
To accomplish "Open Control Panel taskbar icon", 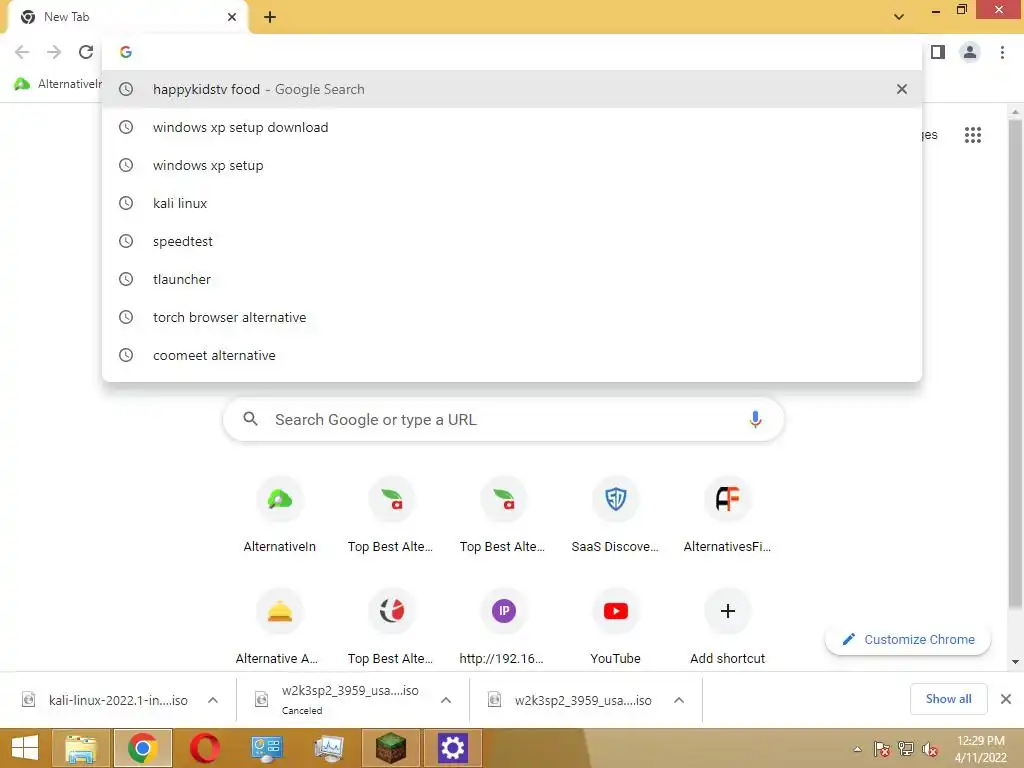I will tap(266, 748).
